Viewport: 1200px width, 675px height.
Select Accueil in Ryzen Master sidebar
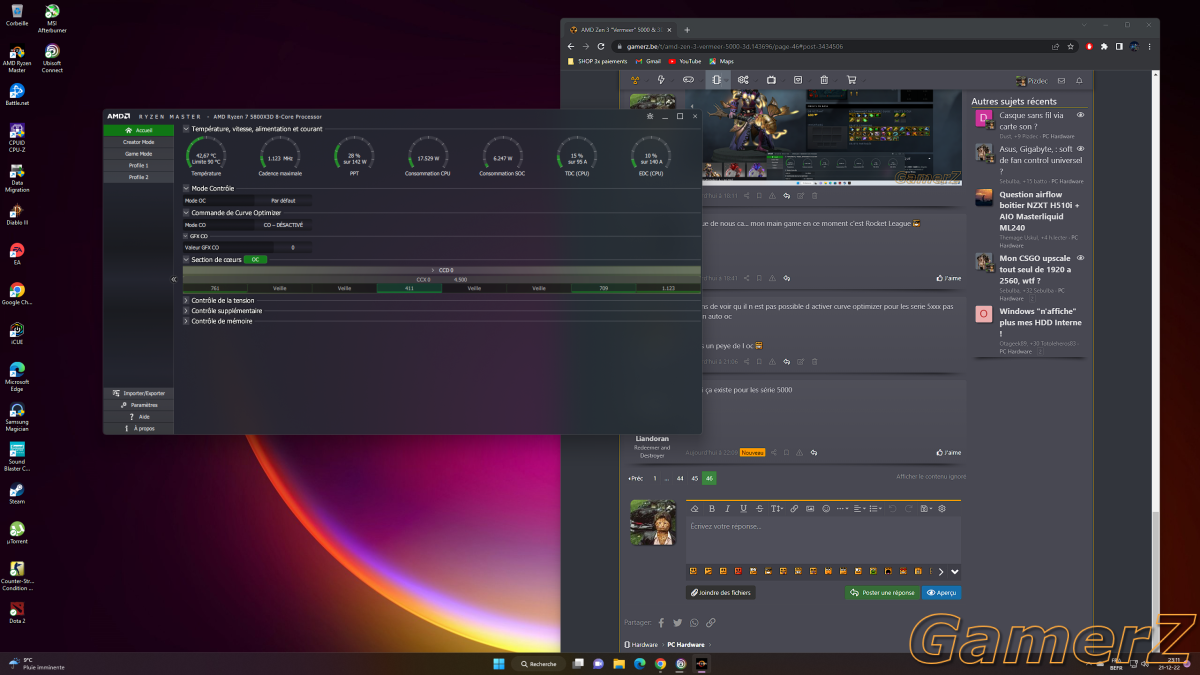(138, 130)
